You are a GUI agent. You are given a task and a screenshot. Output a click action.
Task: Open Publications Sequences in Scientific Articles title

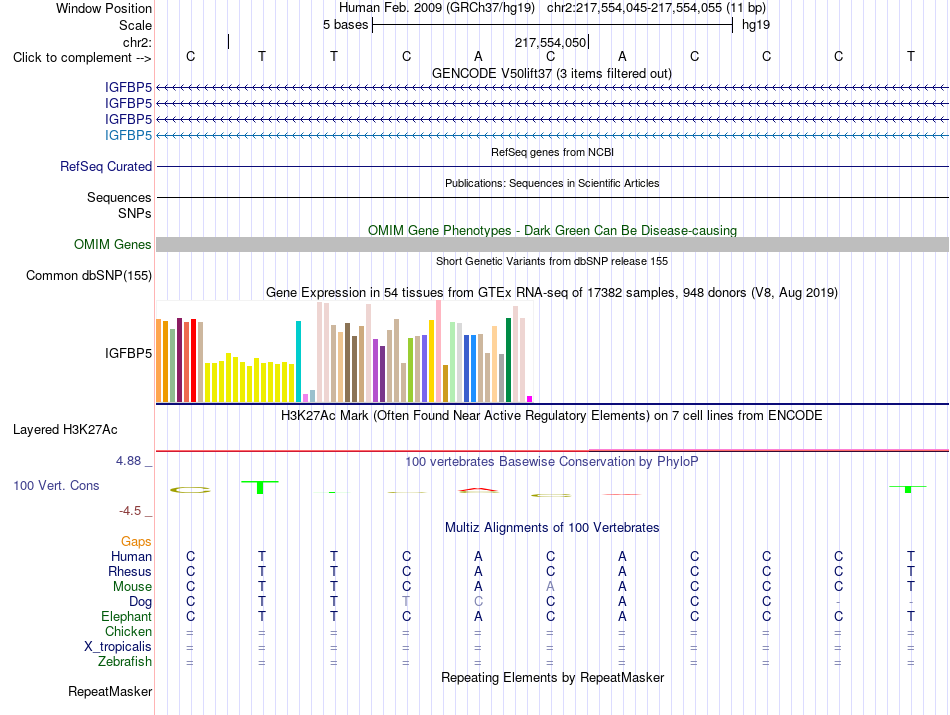[x=552, y=183]
